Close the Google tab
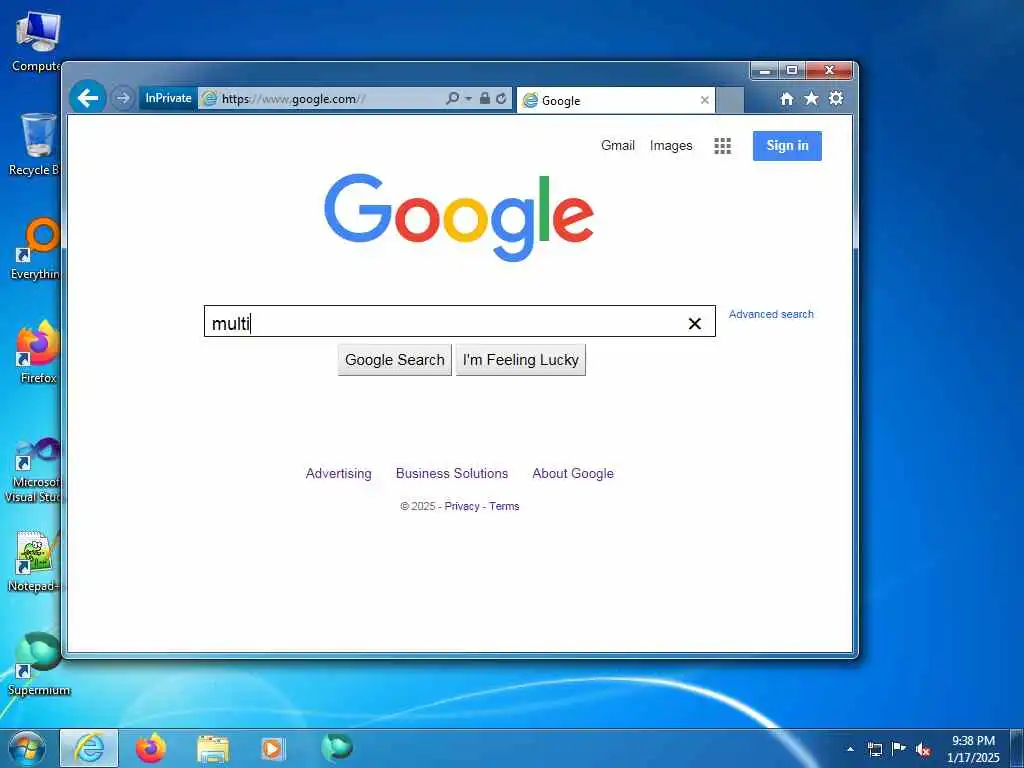Screen dimensions: 1024x768 click(705, 100)
